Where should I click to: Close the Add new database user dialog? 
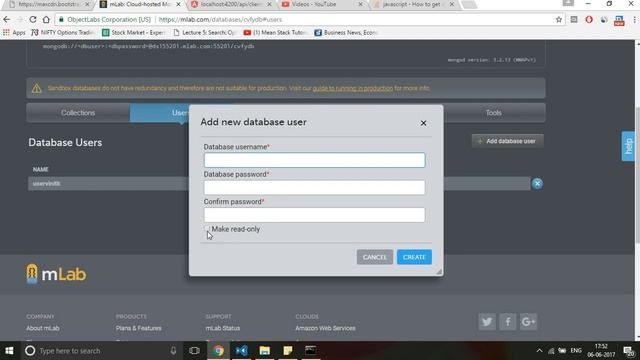pos(423,123)
